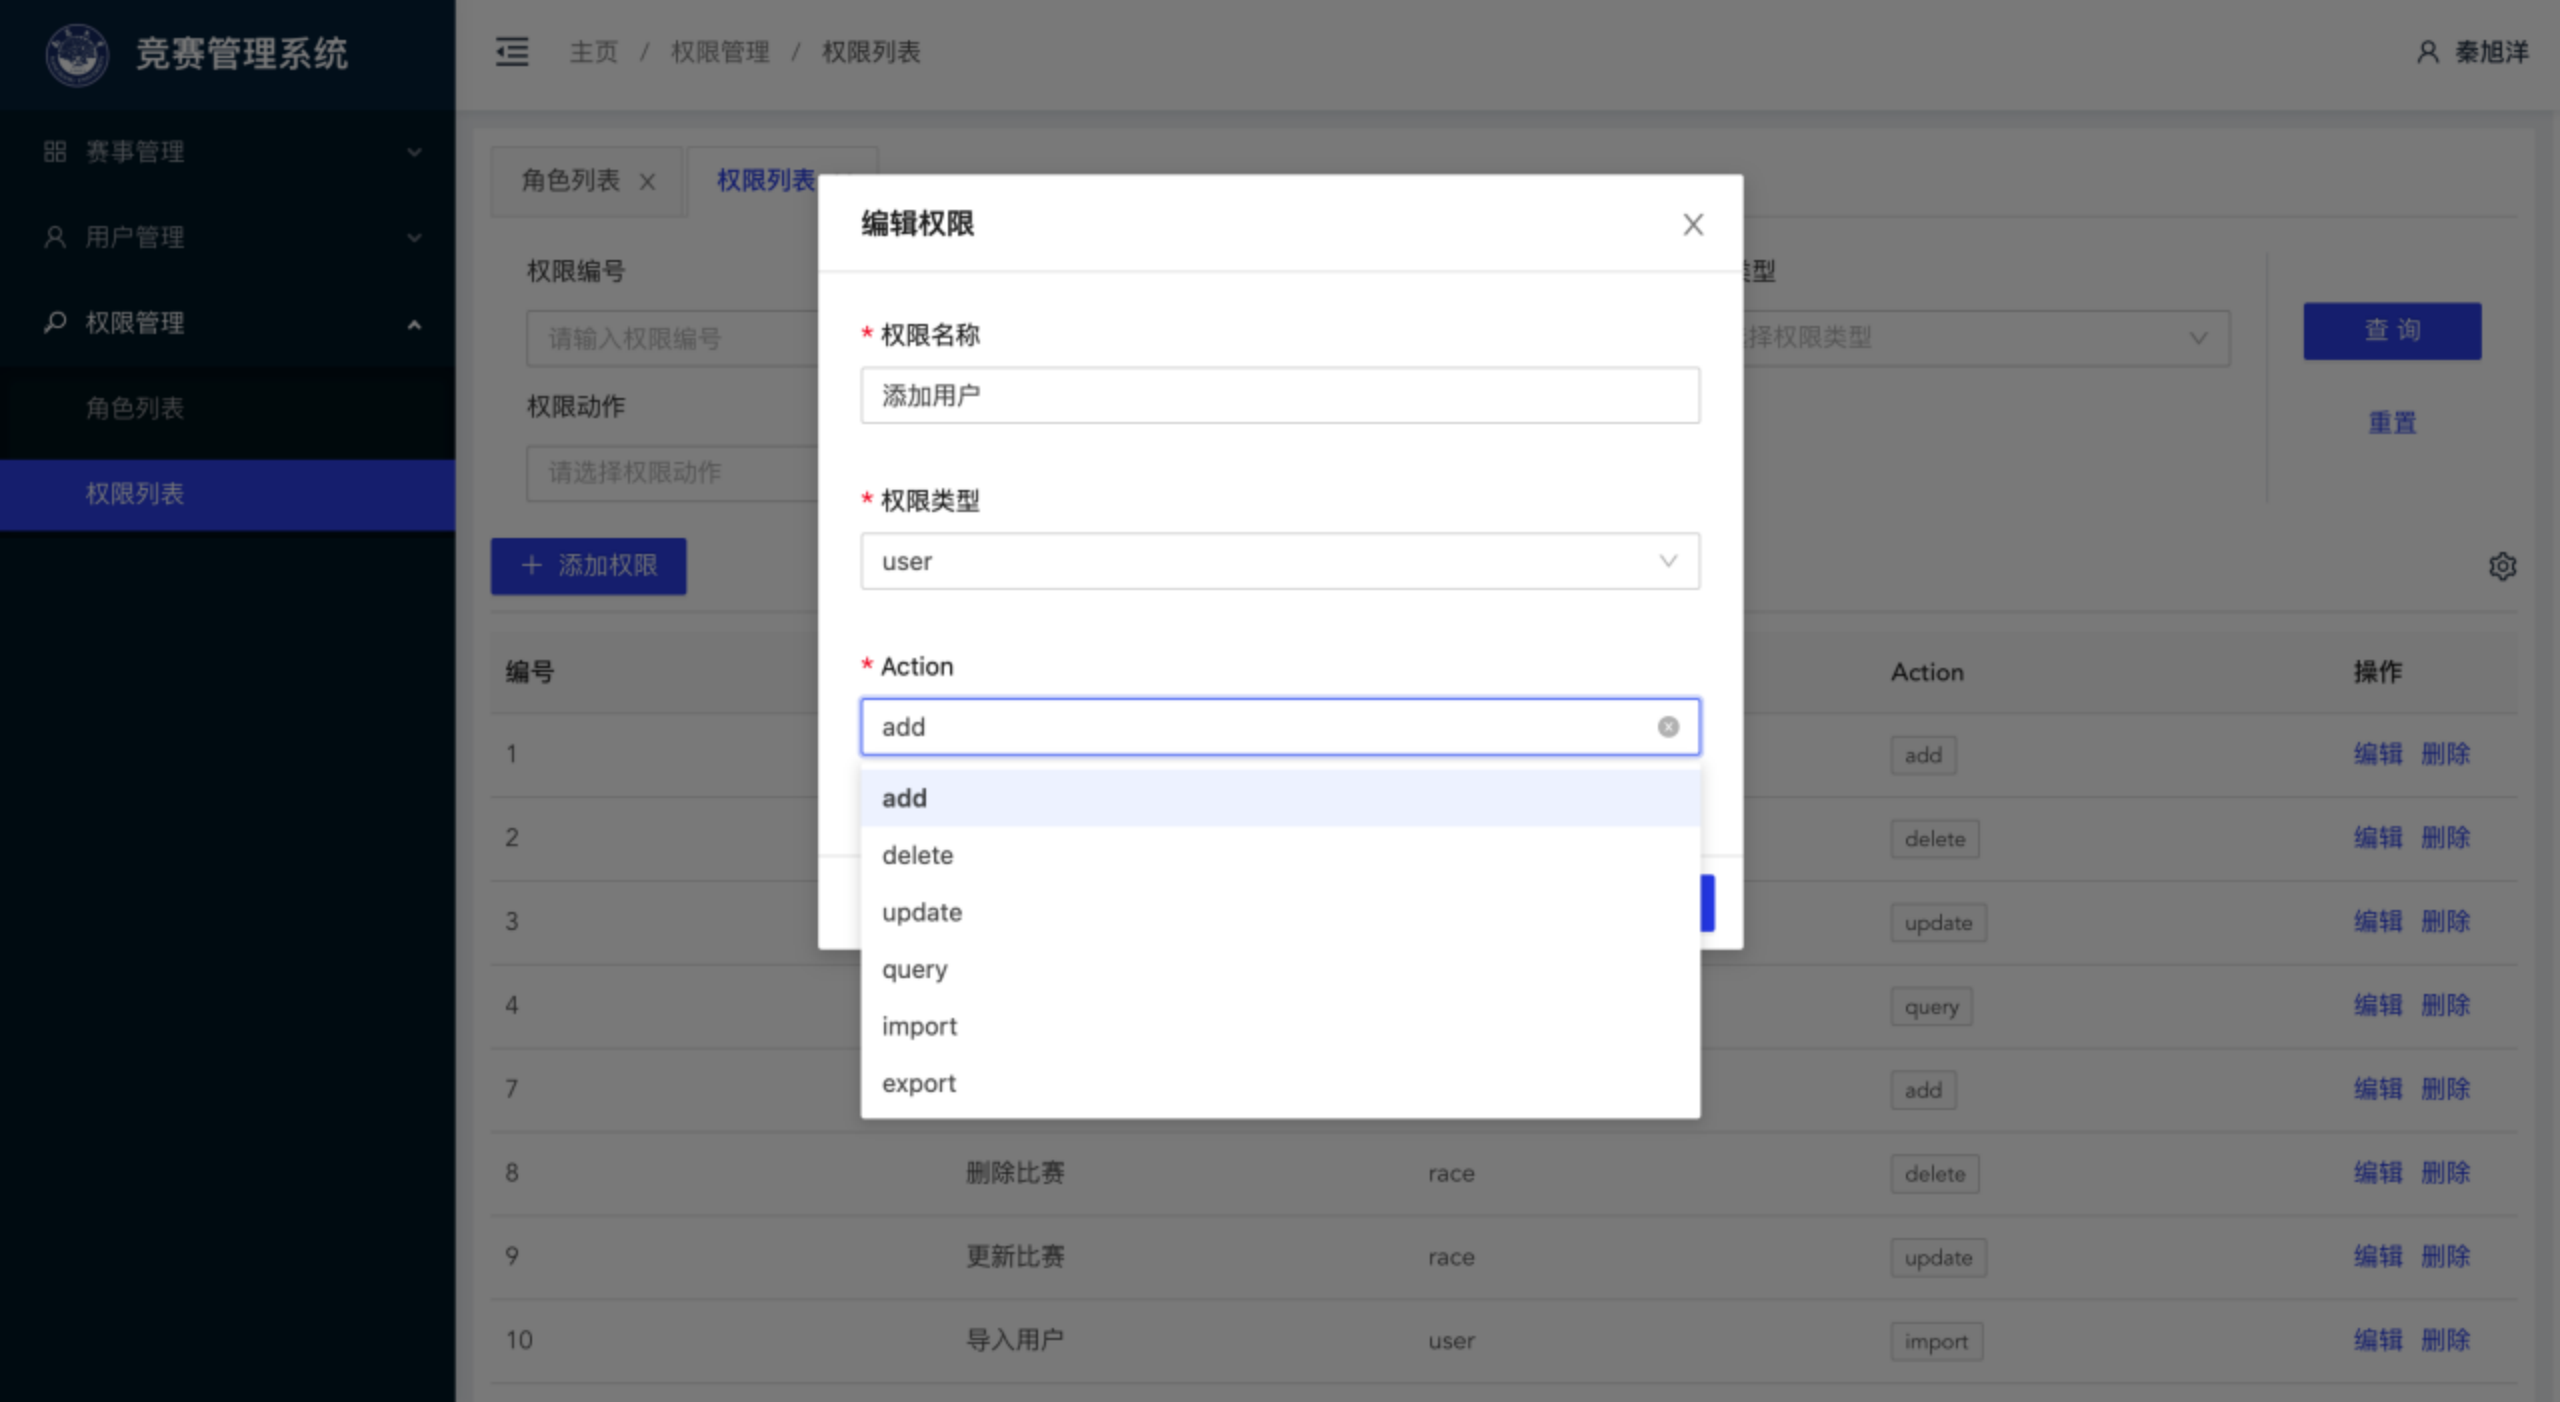Clear the Action field with the X icon

pyautogui.click(x=1668, y=727)
